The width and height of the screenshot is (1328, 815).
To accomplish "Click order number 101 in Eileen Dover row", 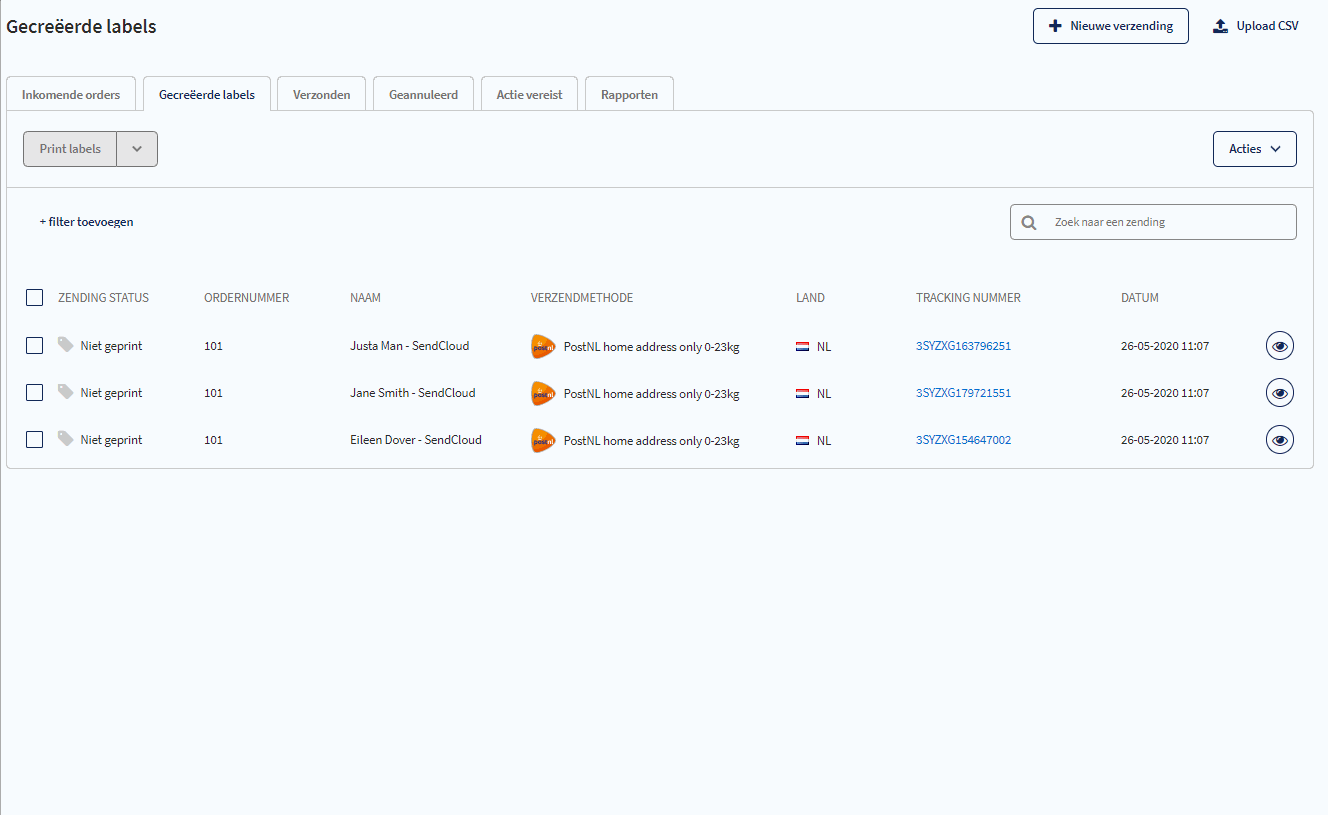I will point(213,440).
